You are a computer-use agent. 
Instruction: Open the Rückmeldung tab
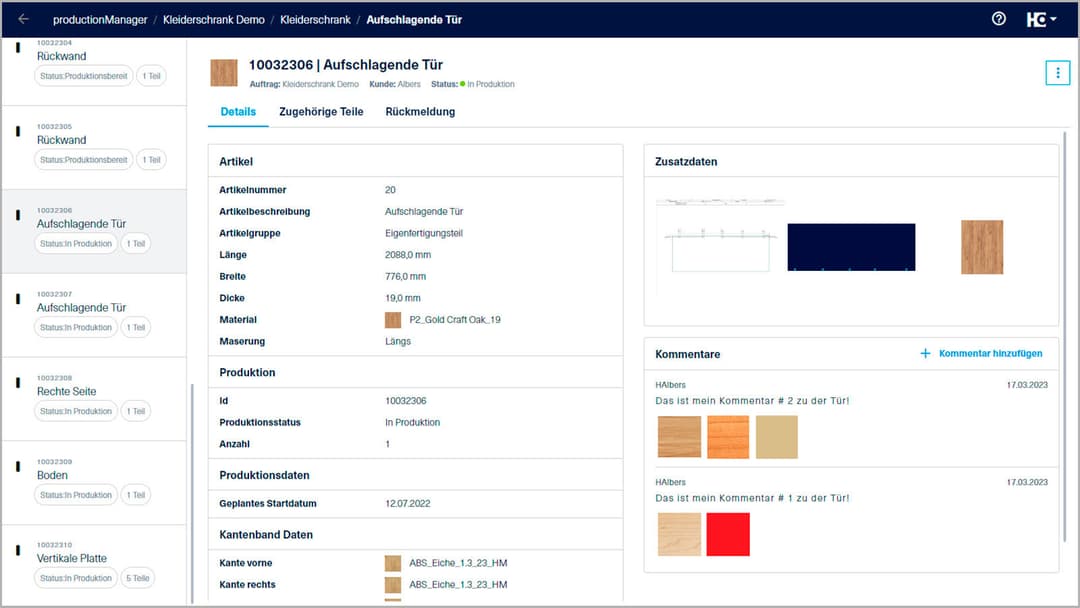(422, 111)
